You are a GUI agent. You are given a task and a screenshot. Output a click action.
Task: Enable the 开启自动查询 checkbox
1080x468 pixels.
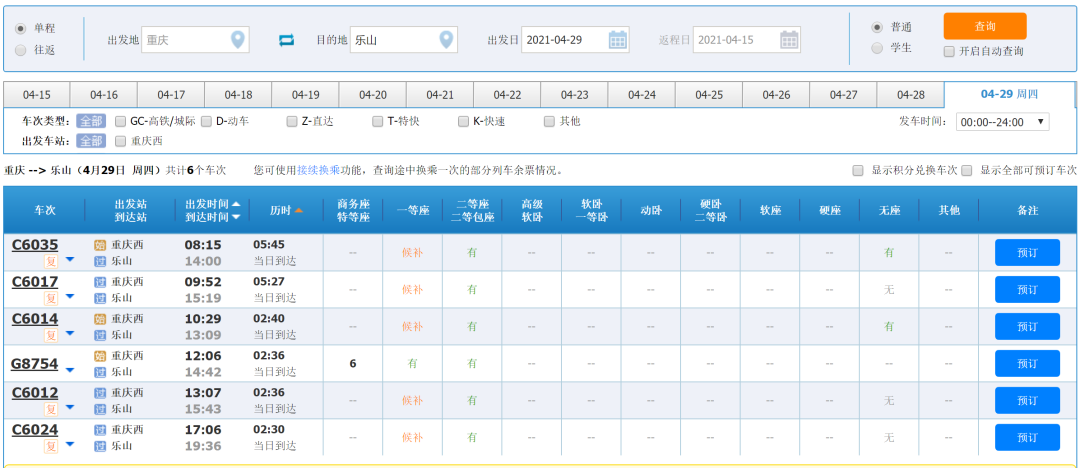pyautogui.click(x=949, y=51)
